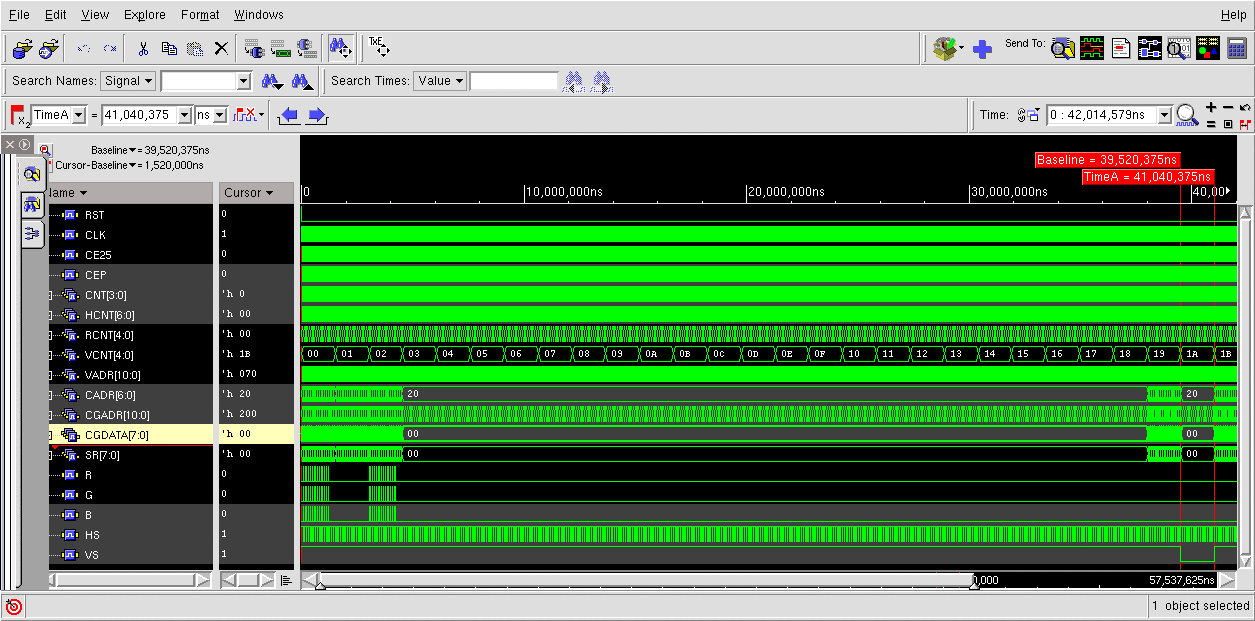Click the copy toolbar icon
The width and height of the screenshot is (1255, 621).
pos(169,48)
